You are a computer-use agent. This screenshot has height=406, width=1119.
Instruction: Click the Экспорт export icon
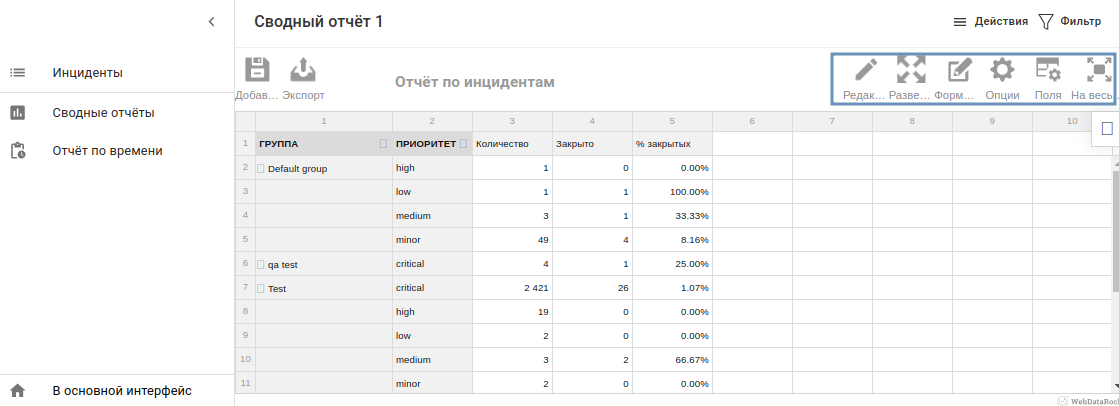303,71
